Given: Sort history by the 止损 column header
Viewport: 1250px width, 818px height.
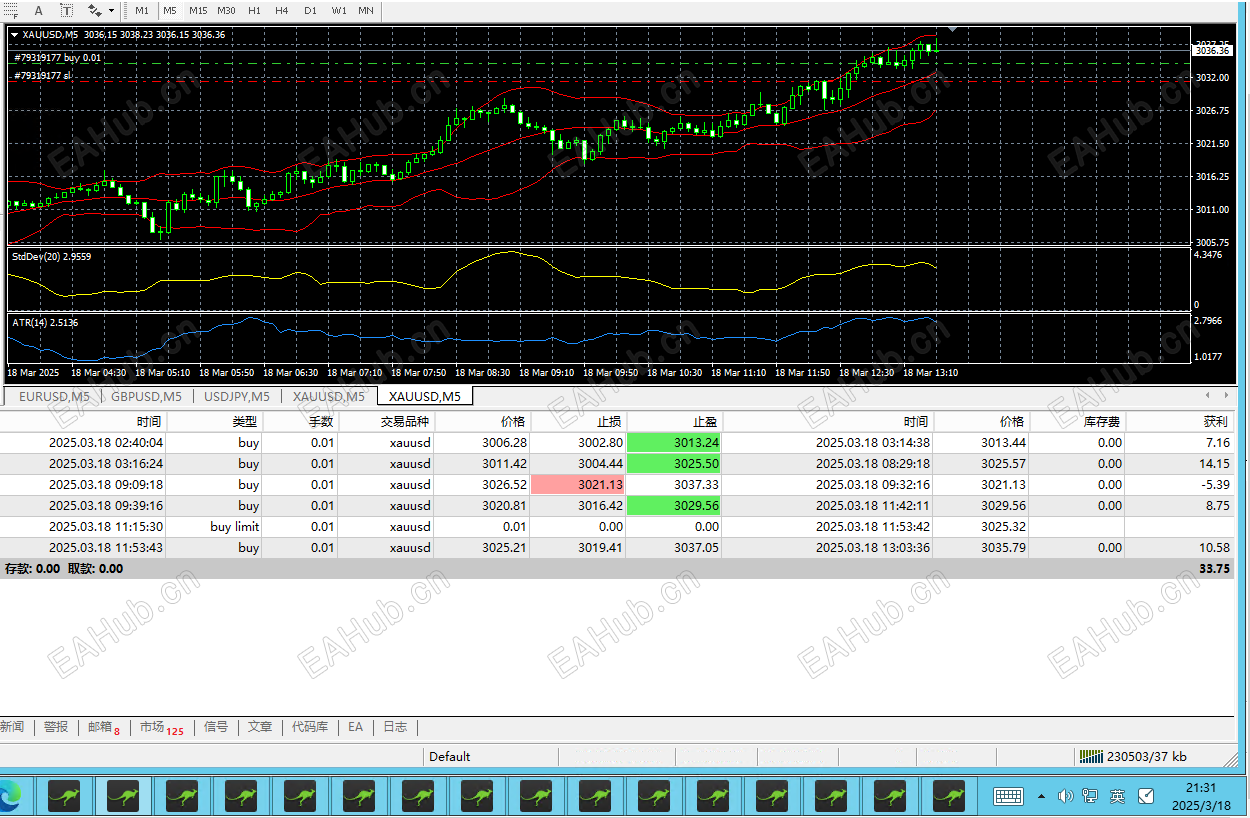Looking at the screenshot, I should (579, 422).
